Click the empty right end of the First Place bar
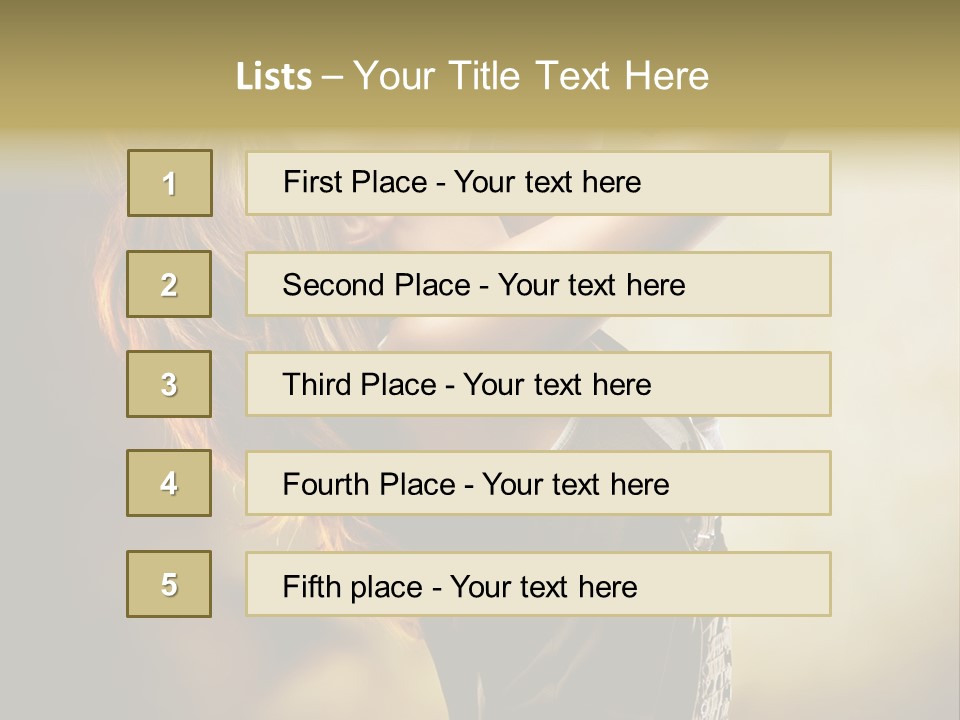960x720 pixels. [760, 183]
